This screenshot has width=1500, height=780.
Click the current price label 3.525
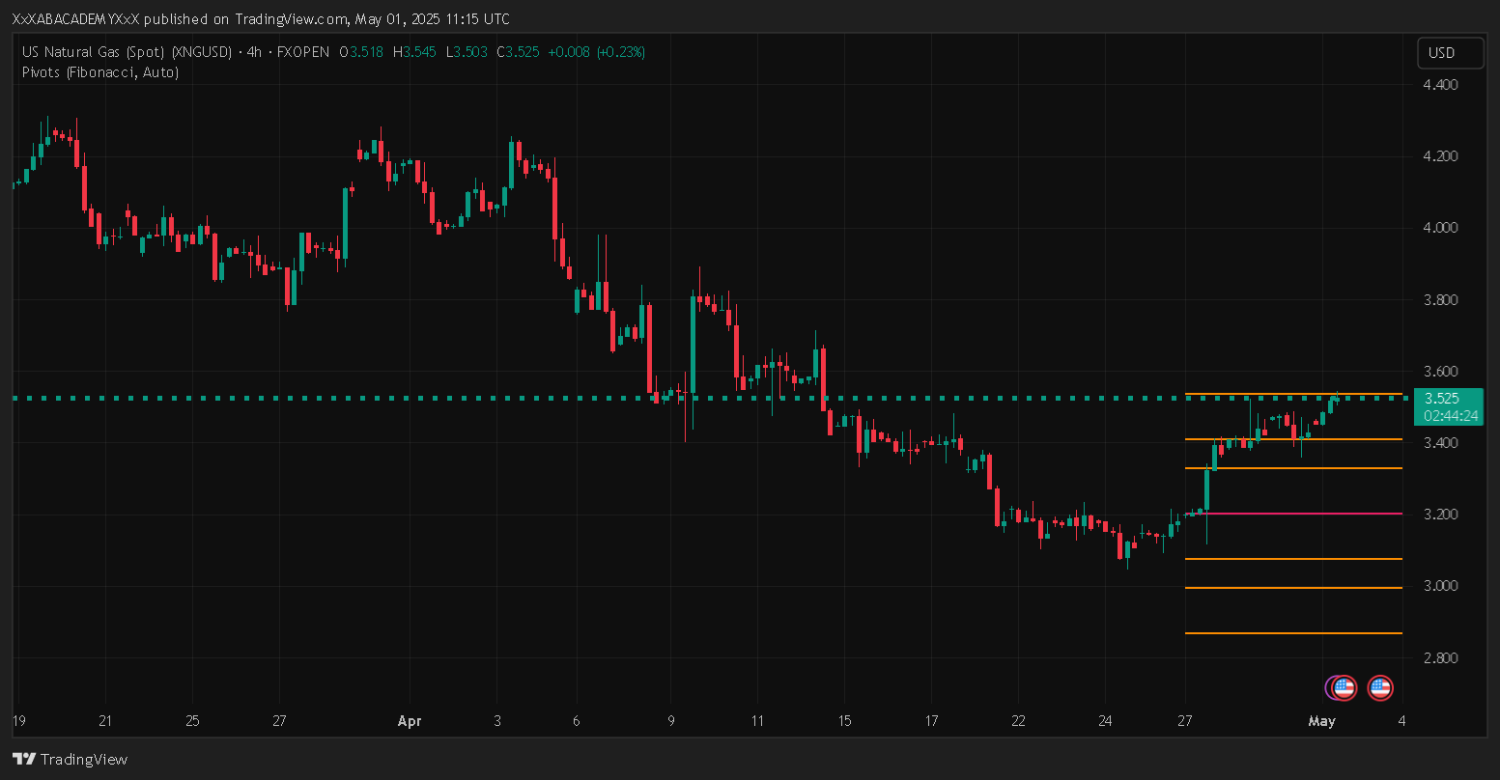click(x=1442, y=398)
